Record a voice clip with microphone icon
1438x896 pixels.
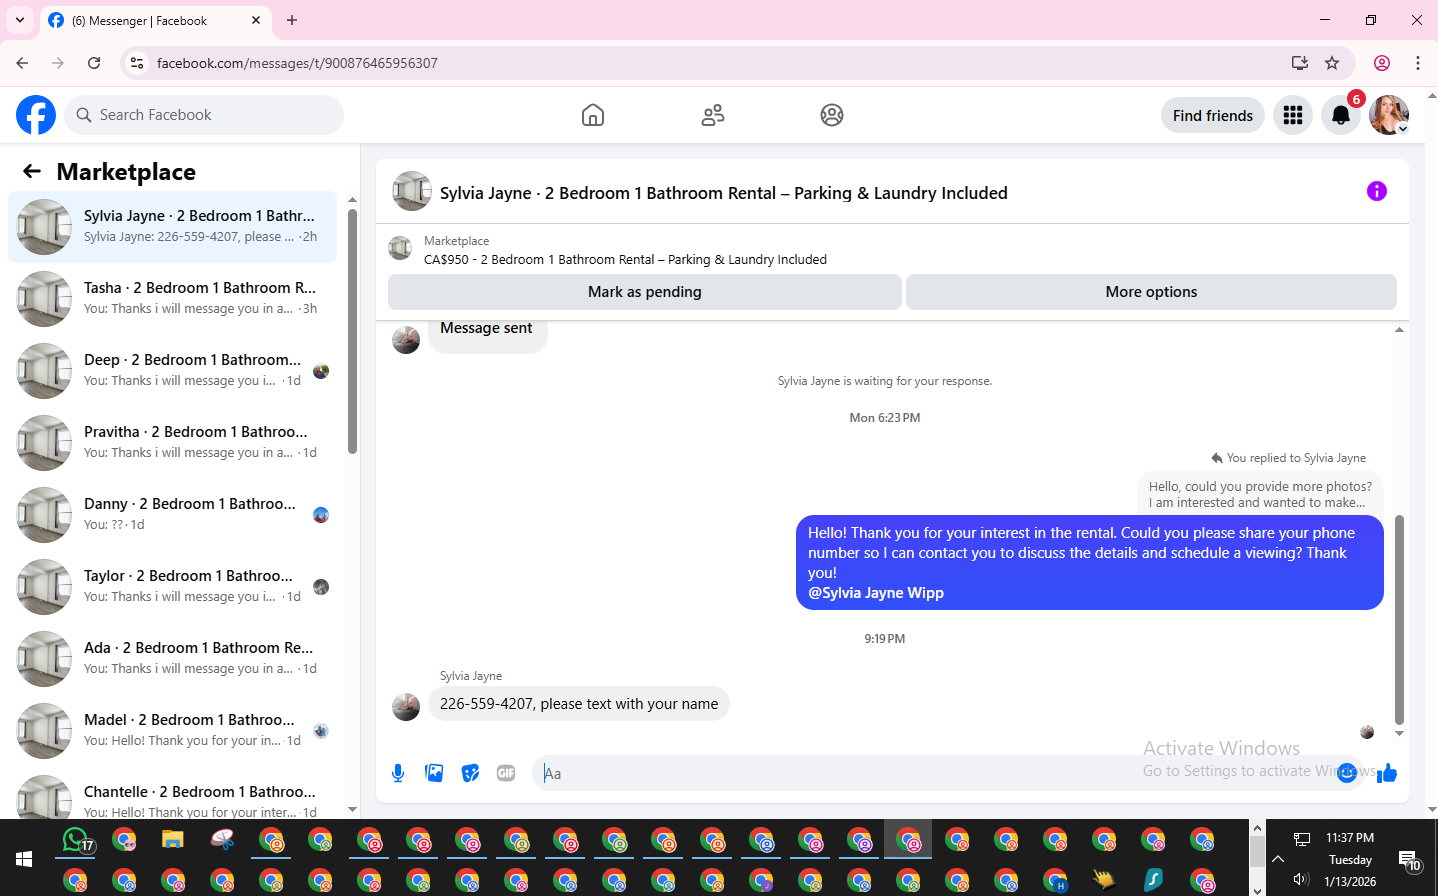click(x=398, y=773)
